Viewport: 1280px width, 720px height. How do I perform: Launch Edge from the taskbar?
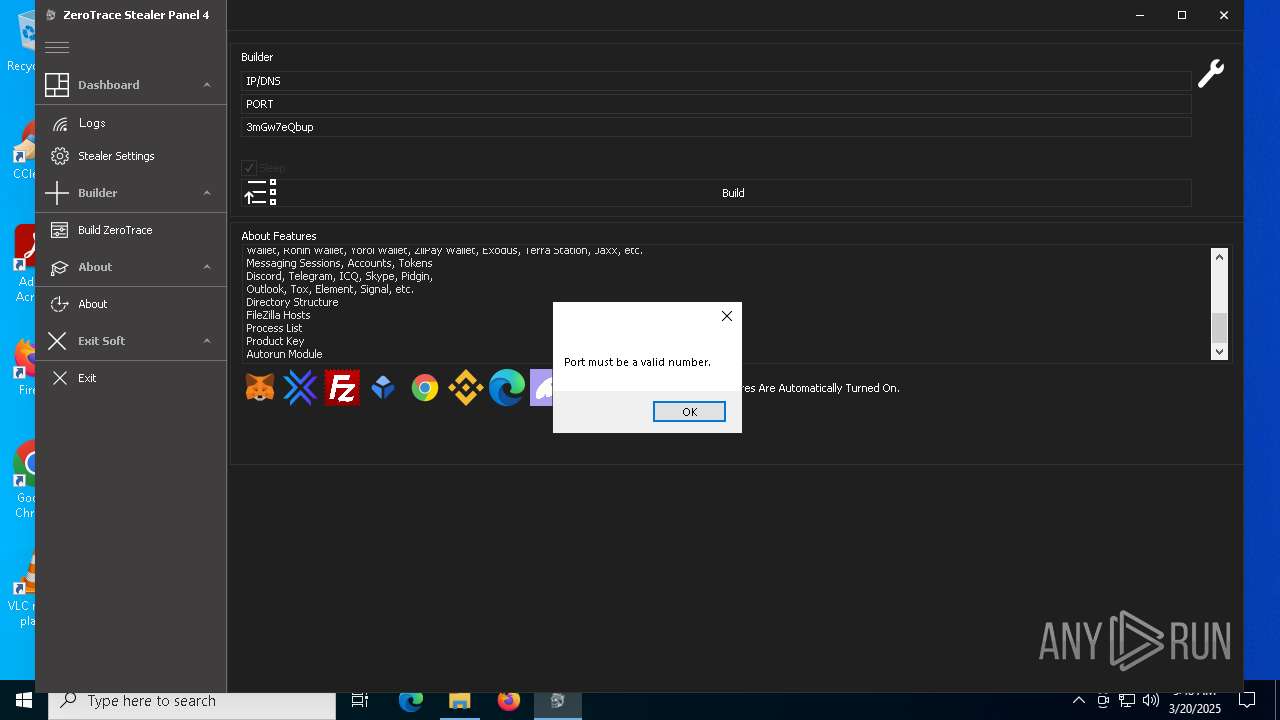411,701
